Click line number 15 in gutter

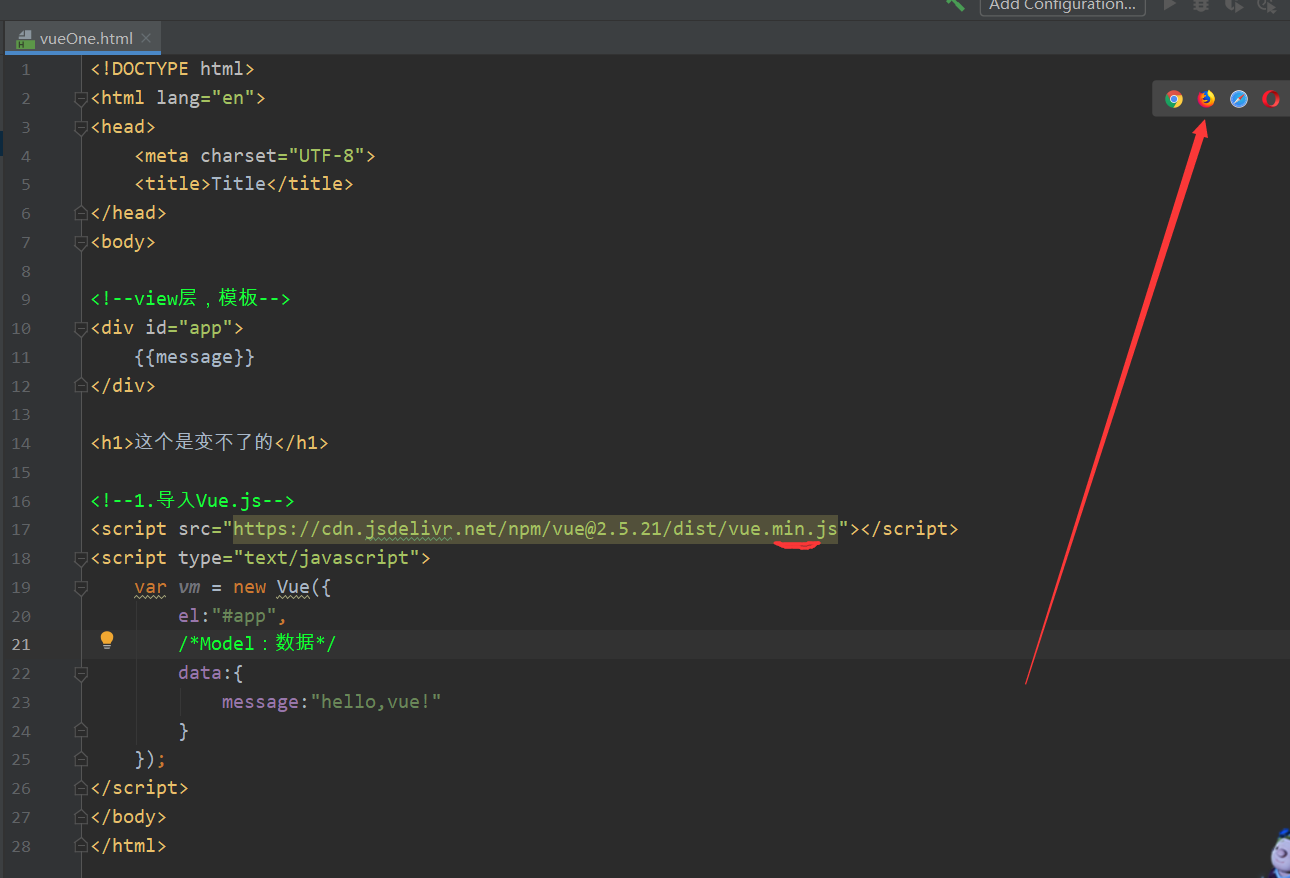click(x=21, y=472)
